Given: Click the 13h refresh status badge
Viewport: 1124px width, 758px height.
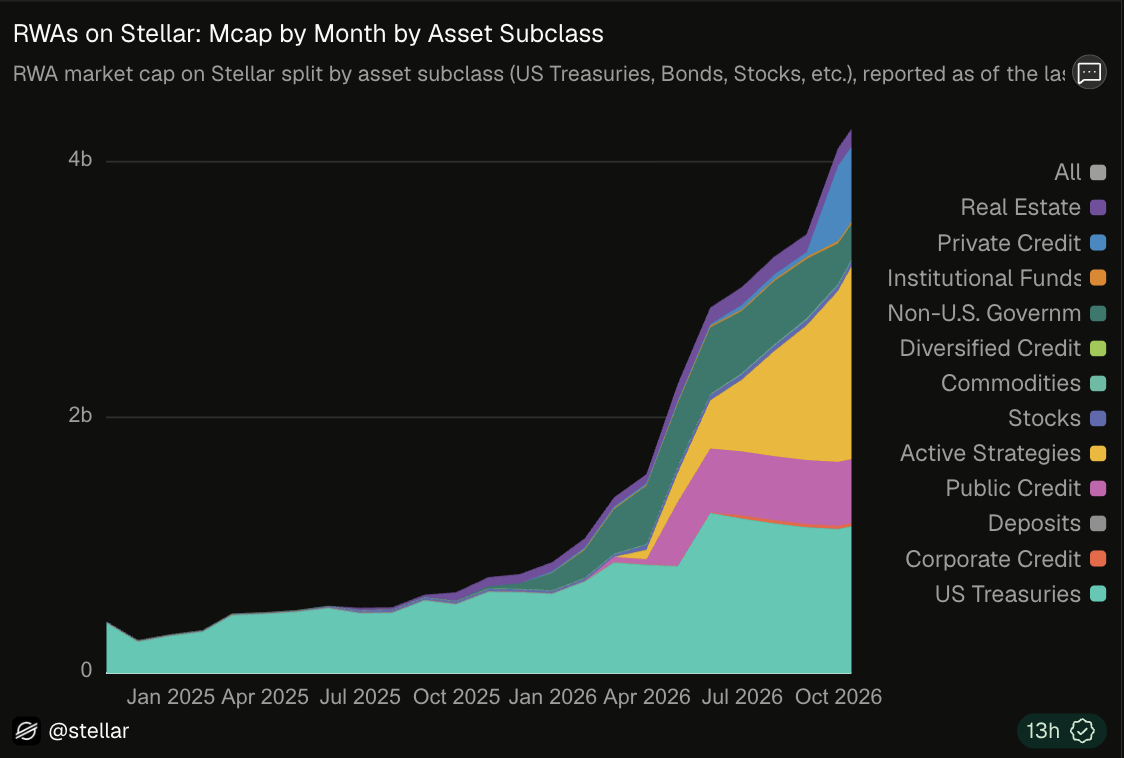Looking at the screenshot, I should click(x=1061, y=731).
